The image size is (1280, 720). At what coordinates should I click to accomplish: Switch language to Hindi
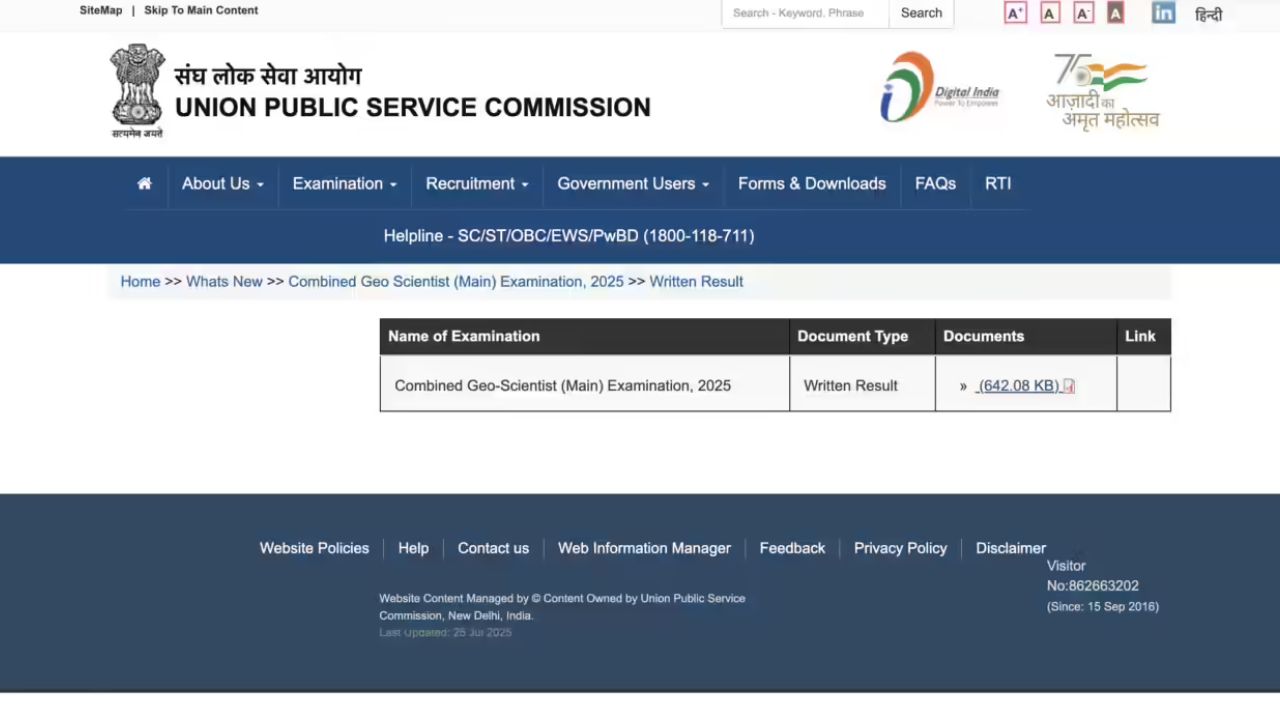1209,14
